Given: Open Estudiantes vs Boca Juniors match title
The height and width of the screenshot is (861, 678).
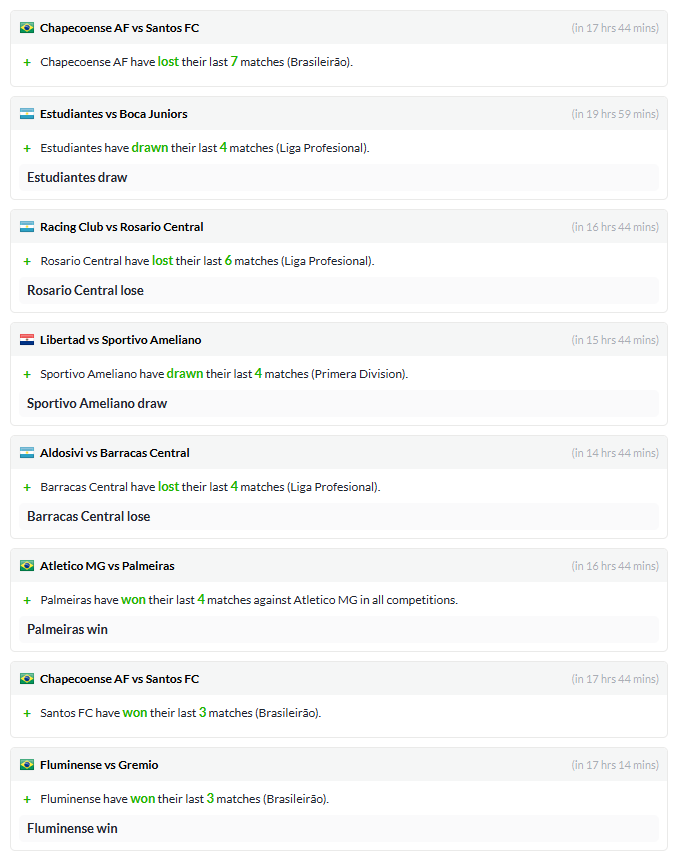Looking at the screenshot, I should [x=114, y=114].
